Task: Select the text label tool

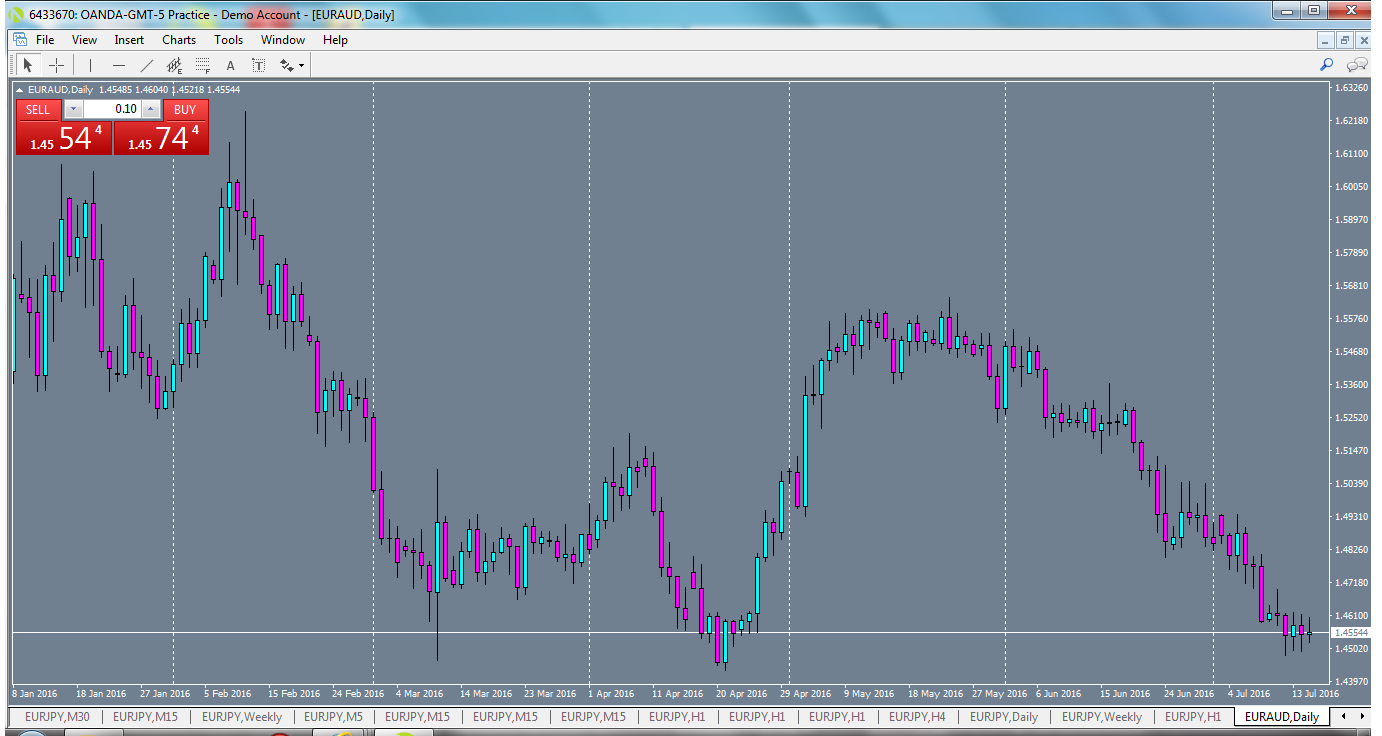Action: click(258, 64)
